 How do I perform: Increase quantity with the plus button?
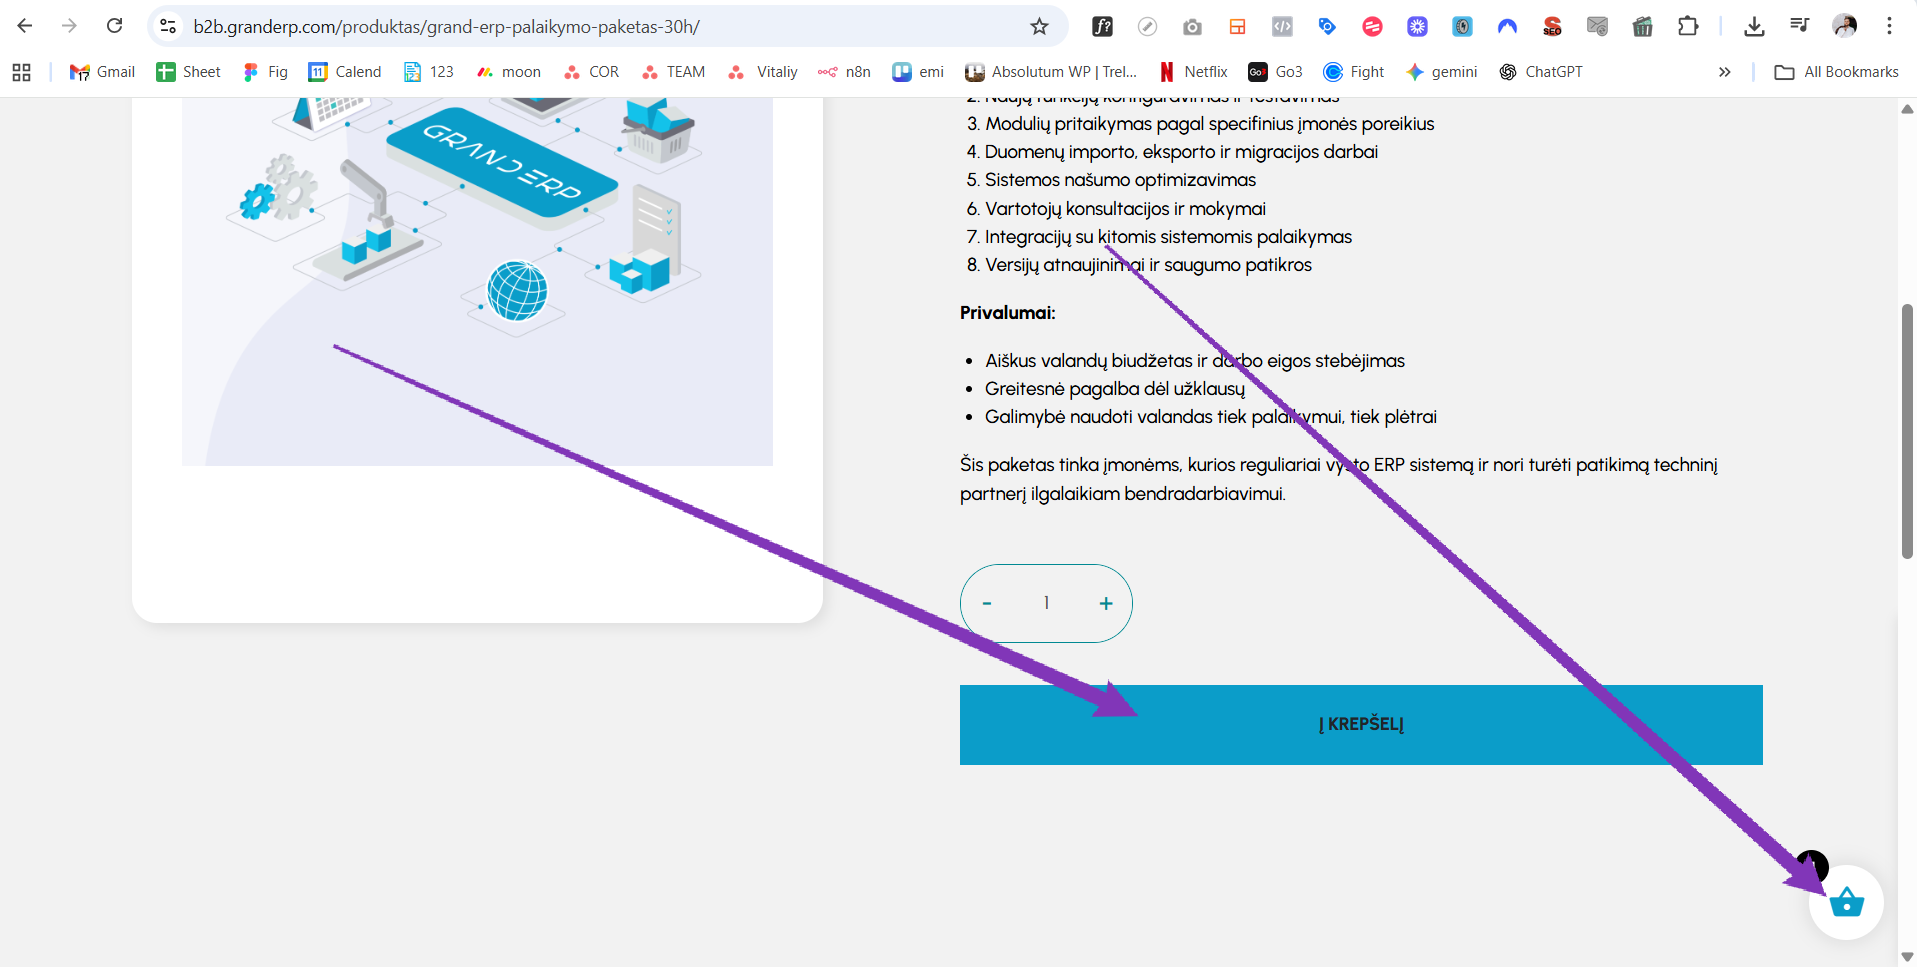coord(1106,603)
